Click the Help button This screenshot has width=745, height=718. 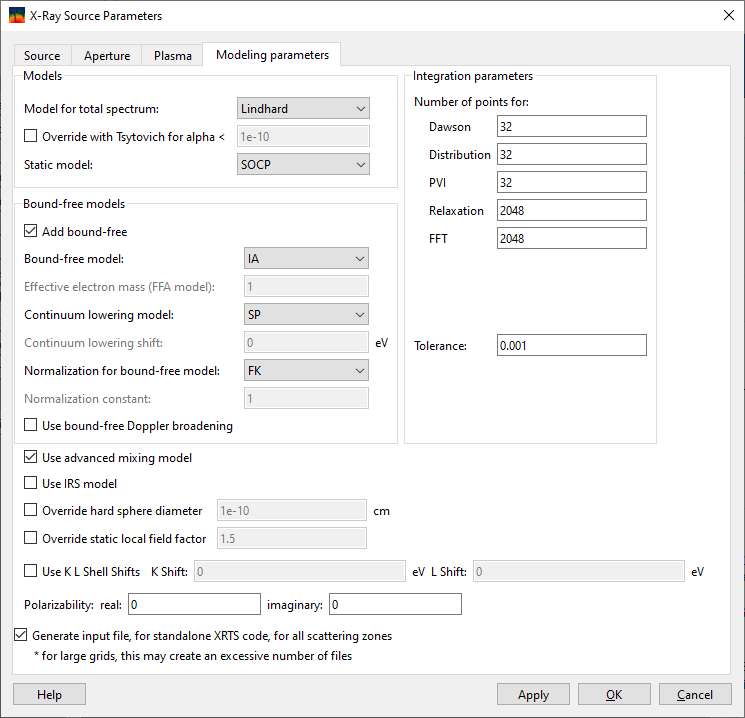(49, 695)
